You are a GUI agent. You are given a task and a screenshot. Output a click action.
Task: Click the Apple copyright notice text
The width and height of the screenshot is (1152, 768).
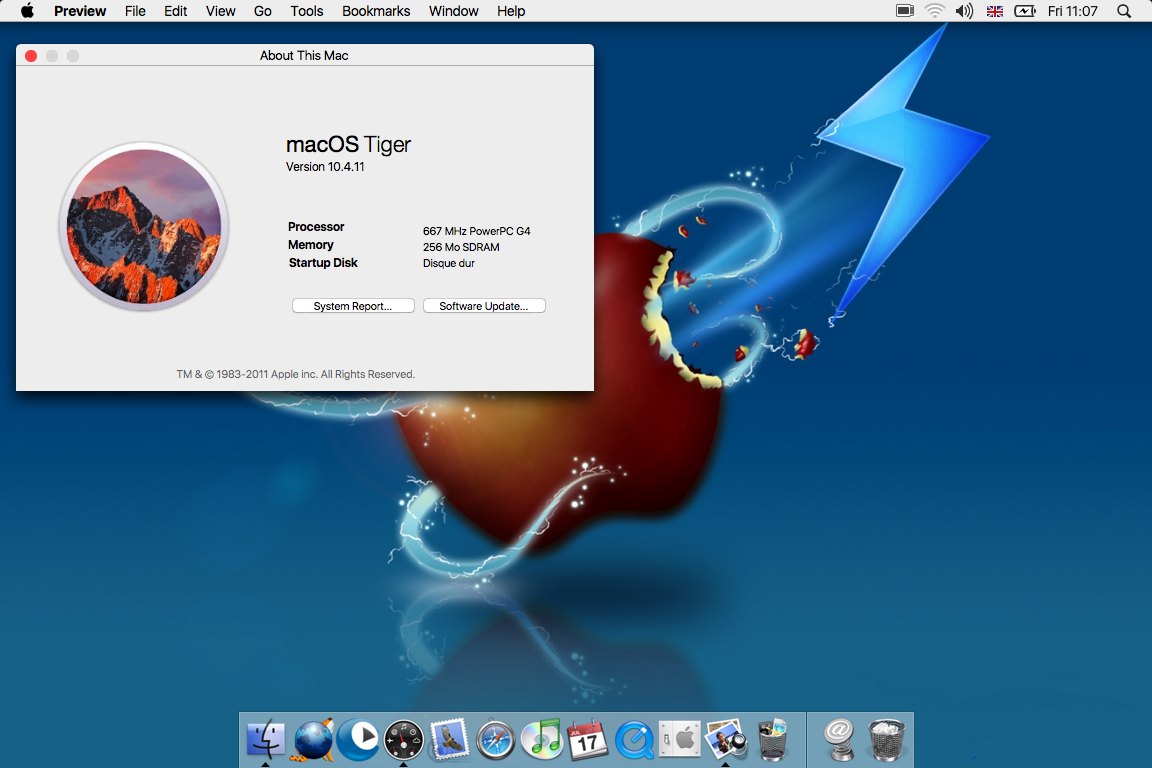pyautogui.click(x=295, y=374)
